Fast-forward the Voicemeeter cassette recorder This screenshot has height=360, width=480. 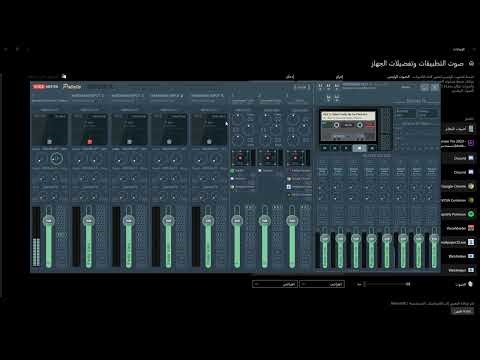point(335,148)
